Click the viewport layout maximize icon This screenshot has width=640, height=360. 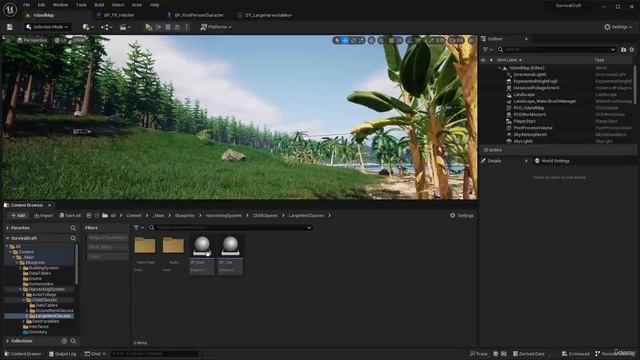coord(471,40)
